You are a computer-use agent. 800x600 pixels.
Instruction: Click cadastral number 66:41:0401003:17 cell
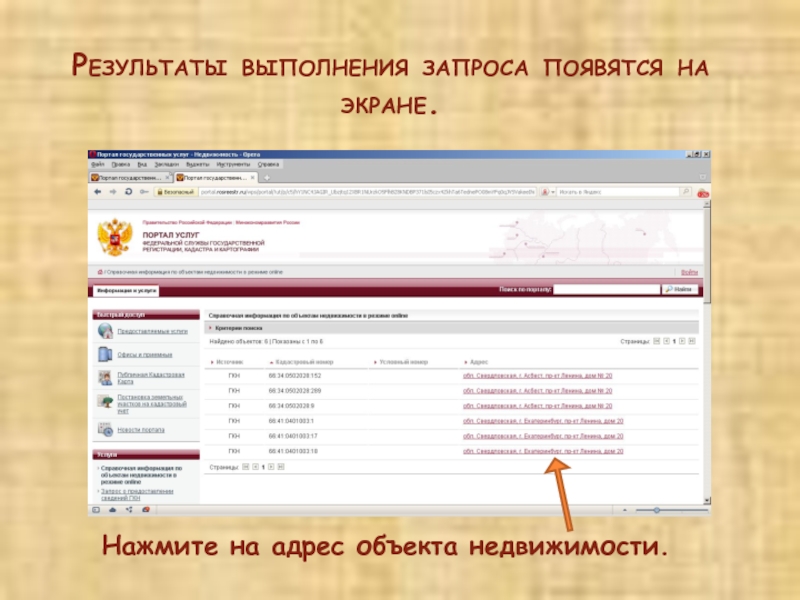click(293, 436)
